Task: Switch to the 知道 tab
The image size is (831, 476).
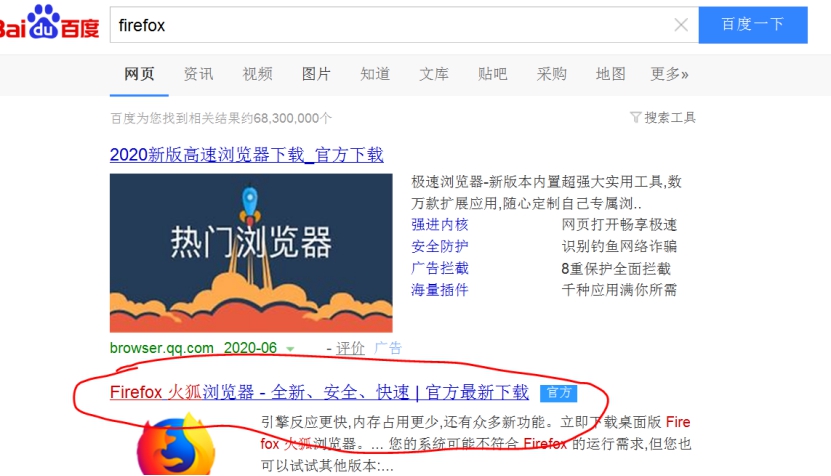Action: pos(375,74)
